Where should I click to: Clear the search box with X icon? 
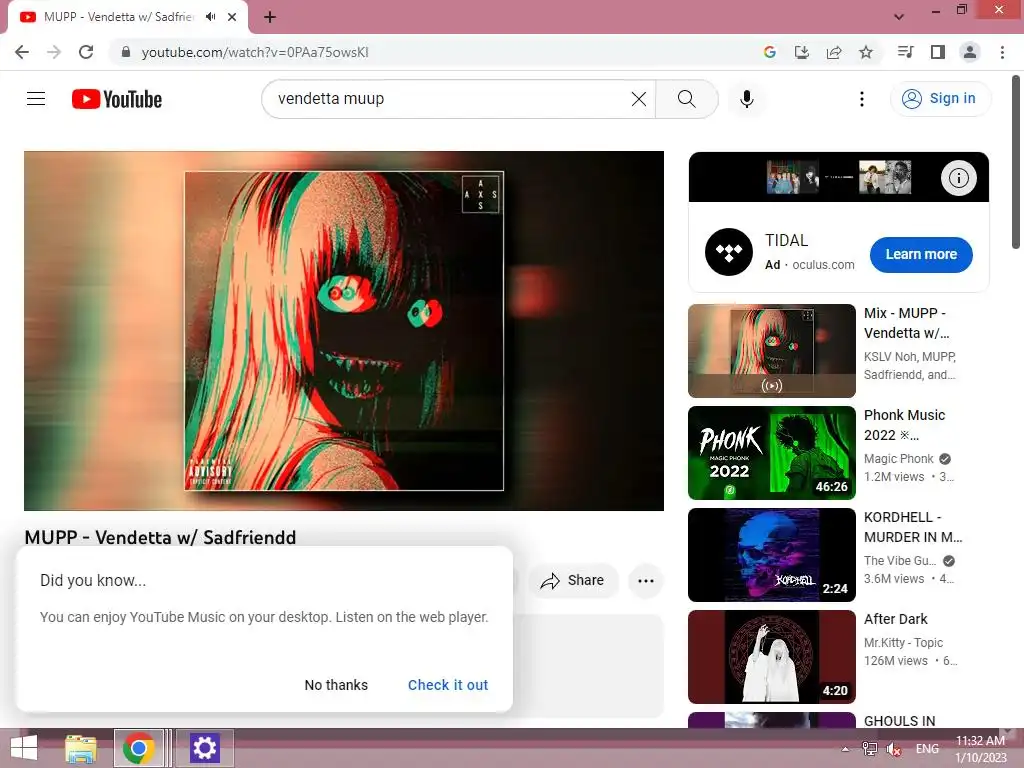639,99
